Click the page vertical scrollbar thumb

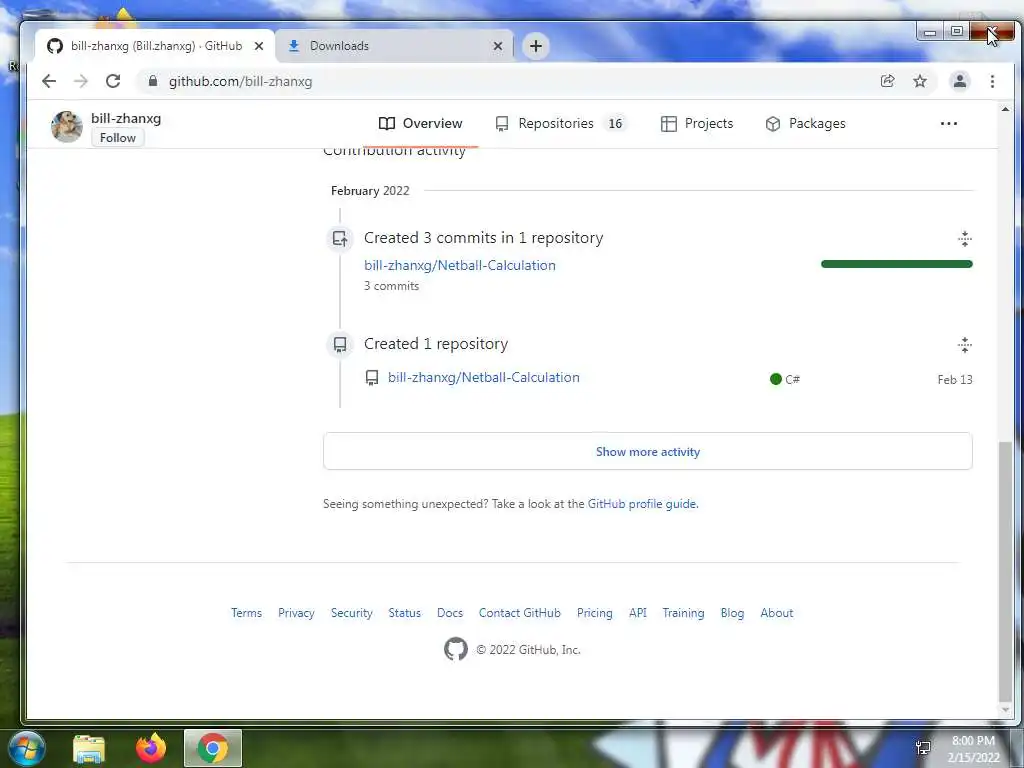coord(1005,570)
